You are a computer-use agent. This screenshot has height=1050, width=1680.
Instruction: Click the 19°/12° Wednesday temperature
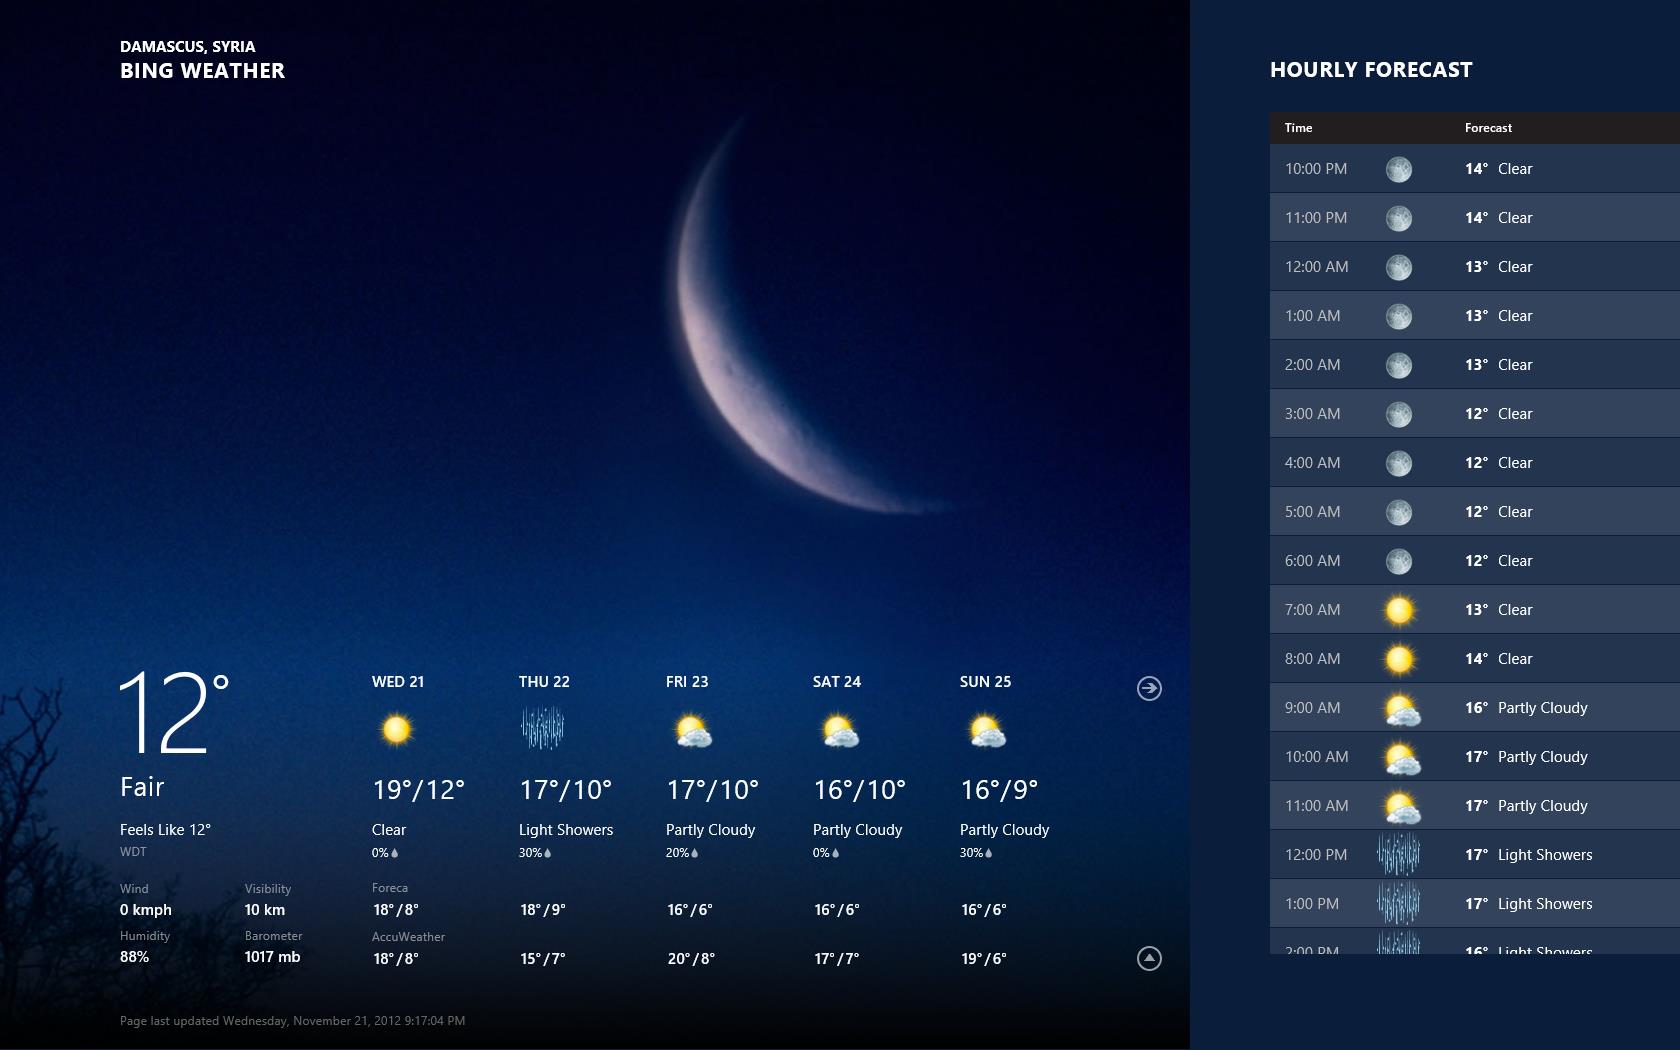(419, 790)
